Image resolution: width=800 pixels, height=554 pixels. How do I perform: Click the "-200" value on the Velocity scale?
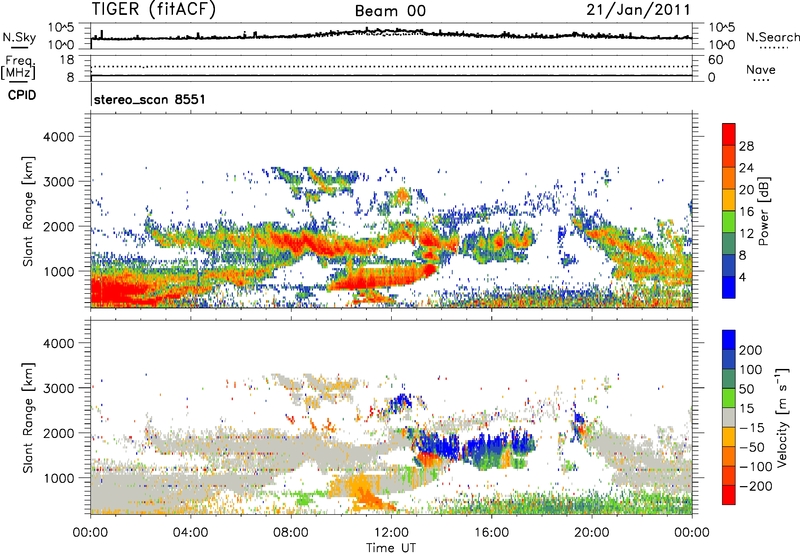coord(756,486)
